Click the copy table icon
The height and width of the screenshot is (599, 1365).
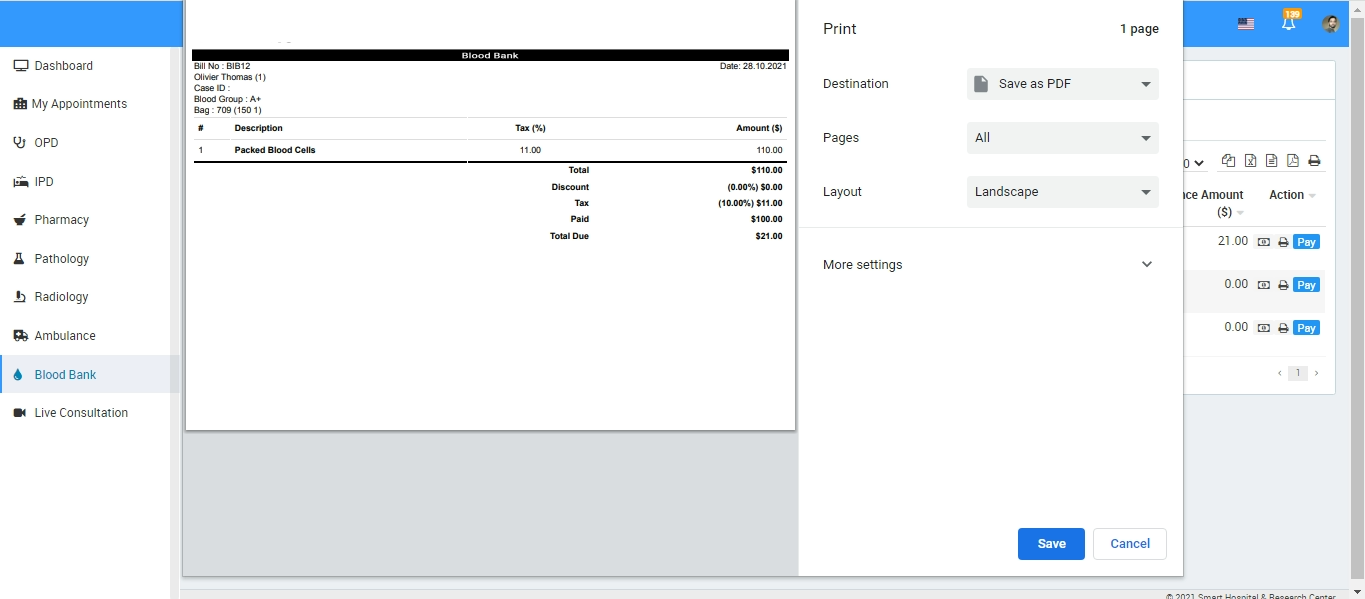click(1228, 161)
